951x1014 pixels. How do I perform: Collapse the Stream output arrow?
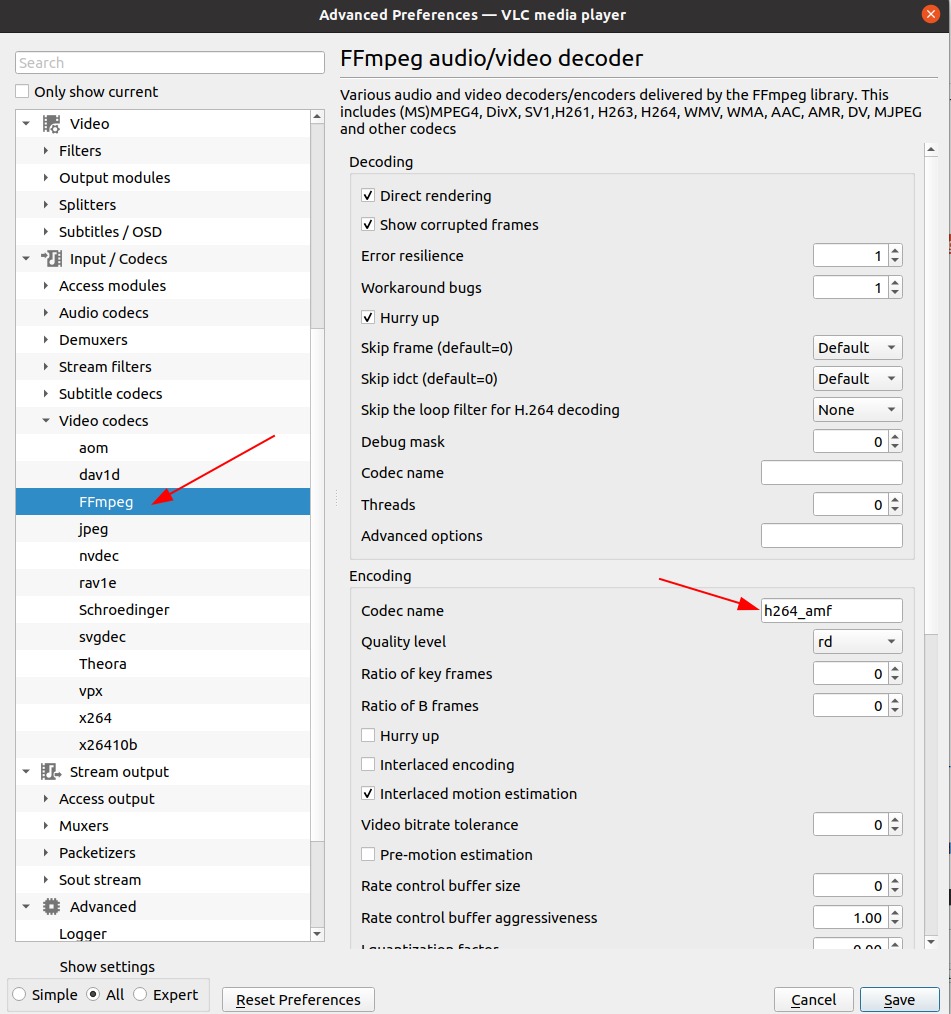(26, 771)
